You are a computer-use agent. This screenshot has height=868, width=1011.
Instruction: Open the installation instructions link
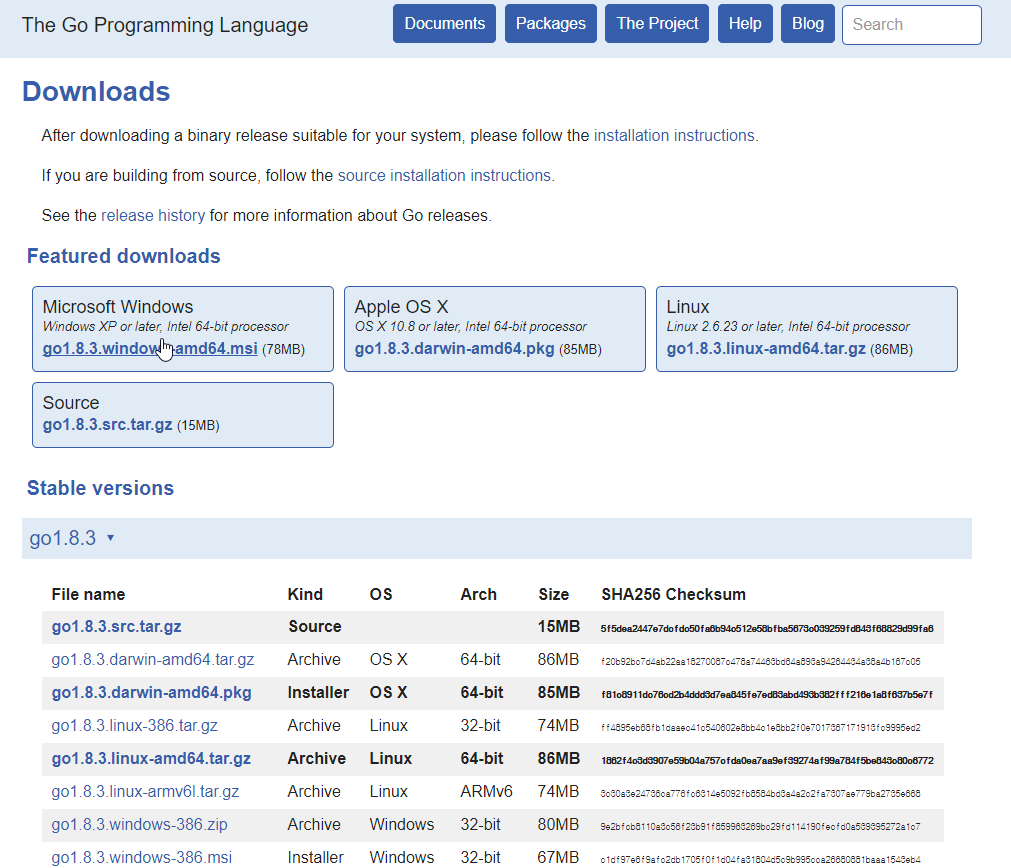click(x=673, y=135)
